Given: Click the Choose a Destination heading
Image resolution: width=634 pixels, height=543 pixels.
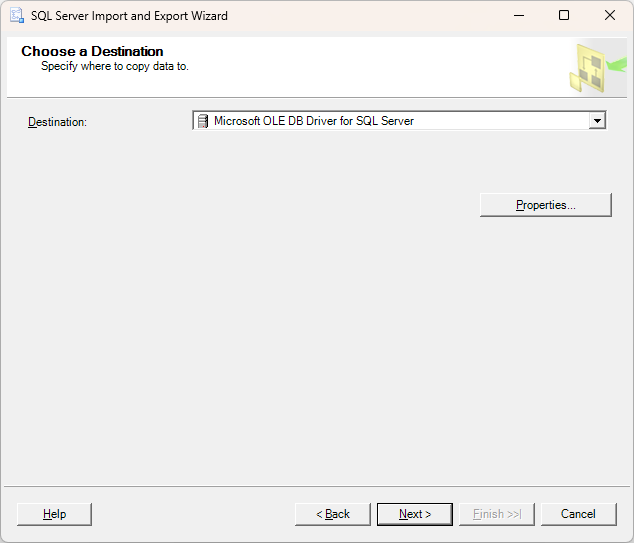Looking at the screenshot, I should [x=92, y=51].
